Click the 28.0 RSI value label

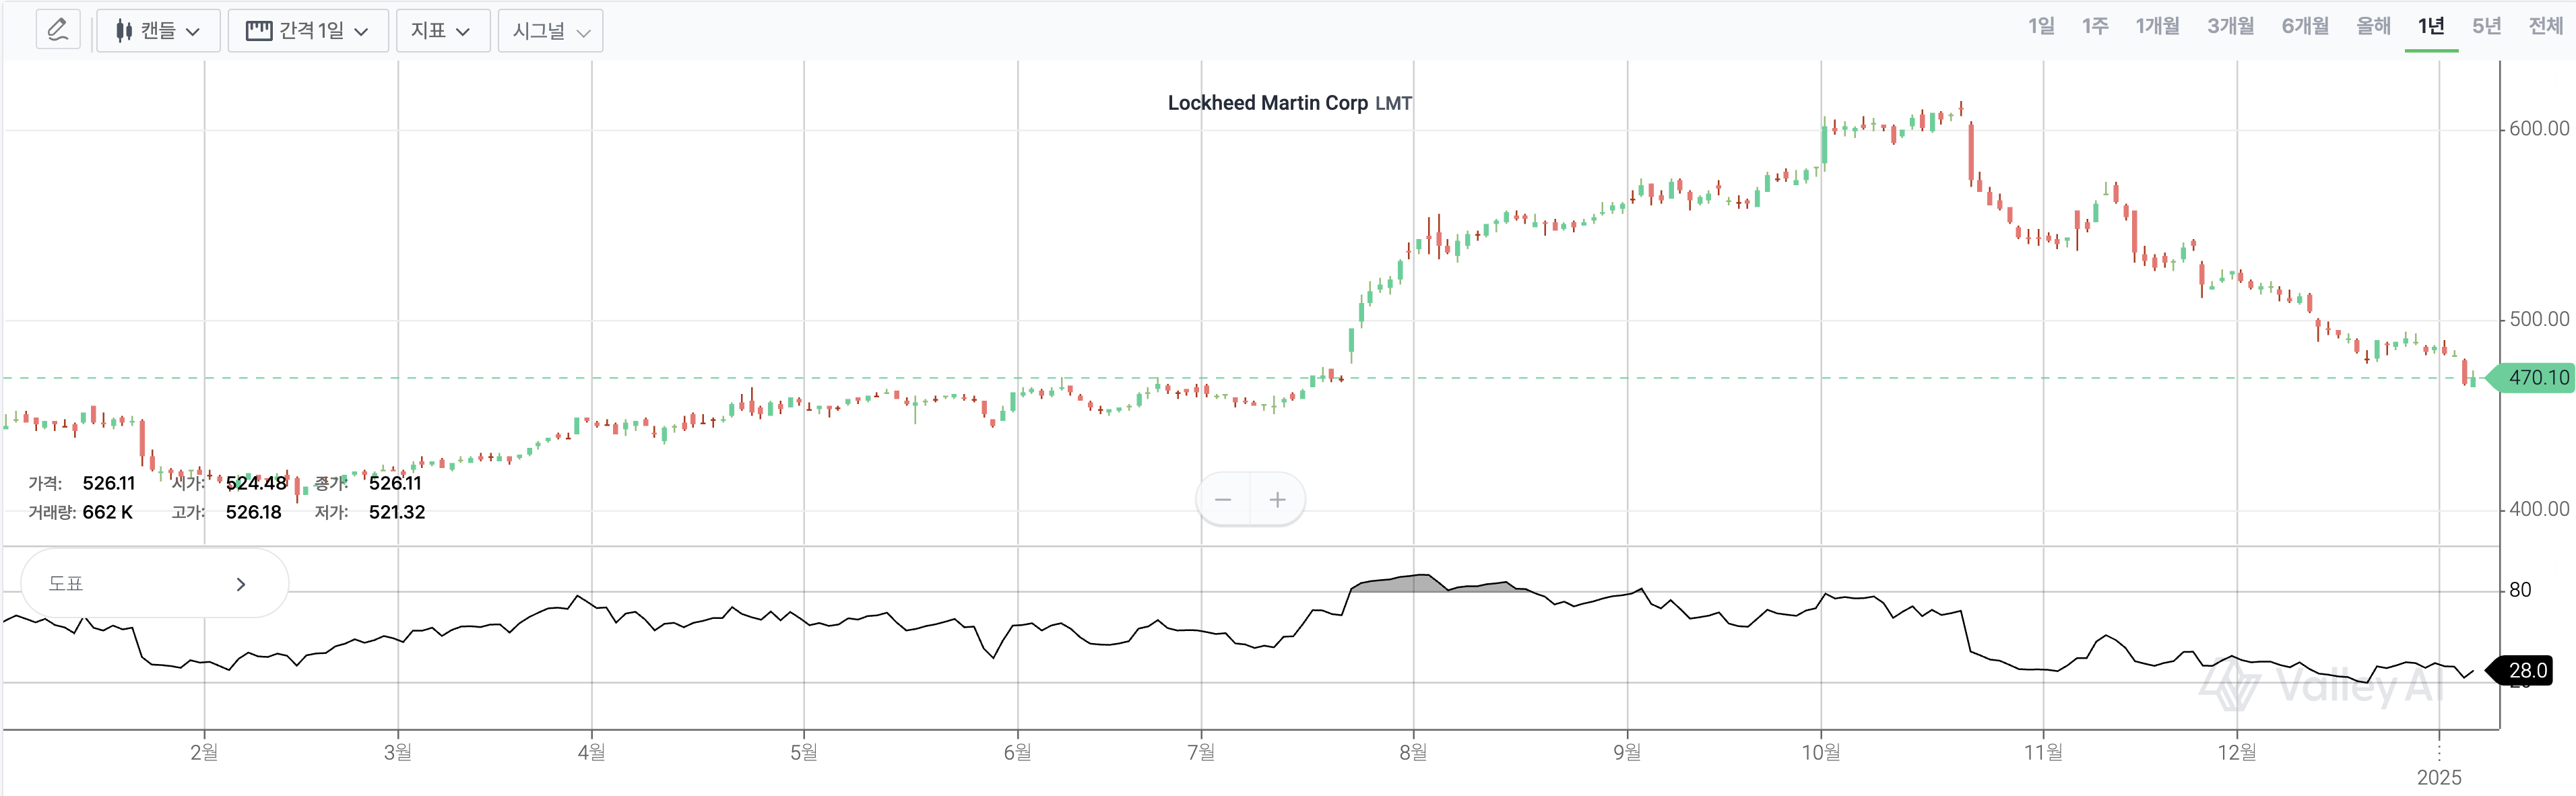pyautogui.click(x=2527, y=670)
